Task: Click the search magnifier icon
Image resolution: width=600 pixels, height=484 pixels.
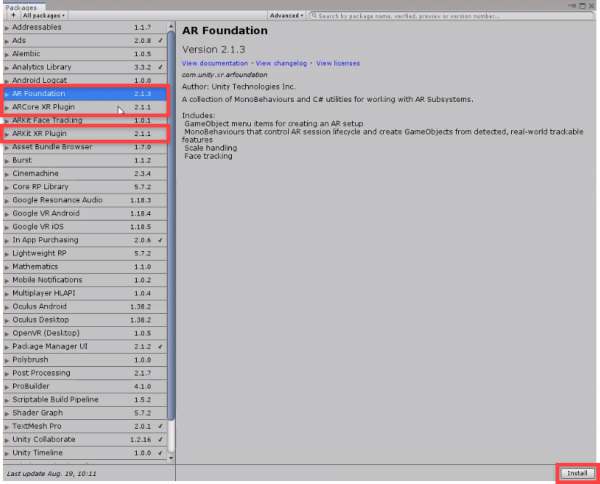Action: coord(314,16)
